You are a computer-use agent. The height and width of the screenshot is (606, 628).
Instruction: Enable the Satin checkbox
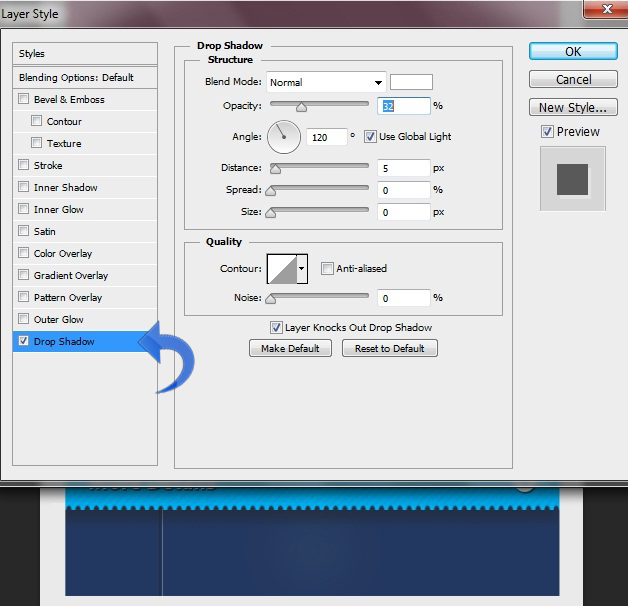pos(24,231)
